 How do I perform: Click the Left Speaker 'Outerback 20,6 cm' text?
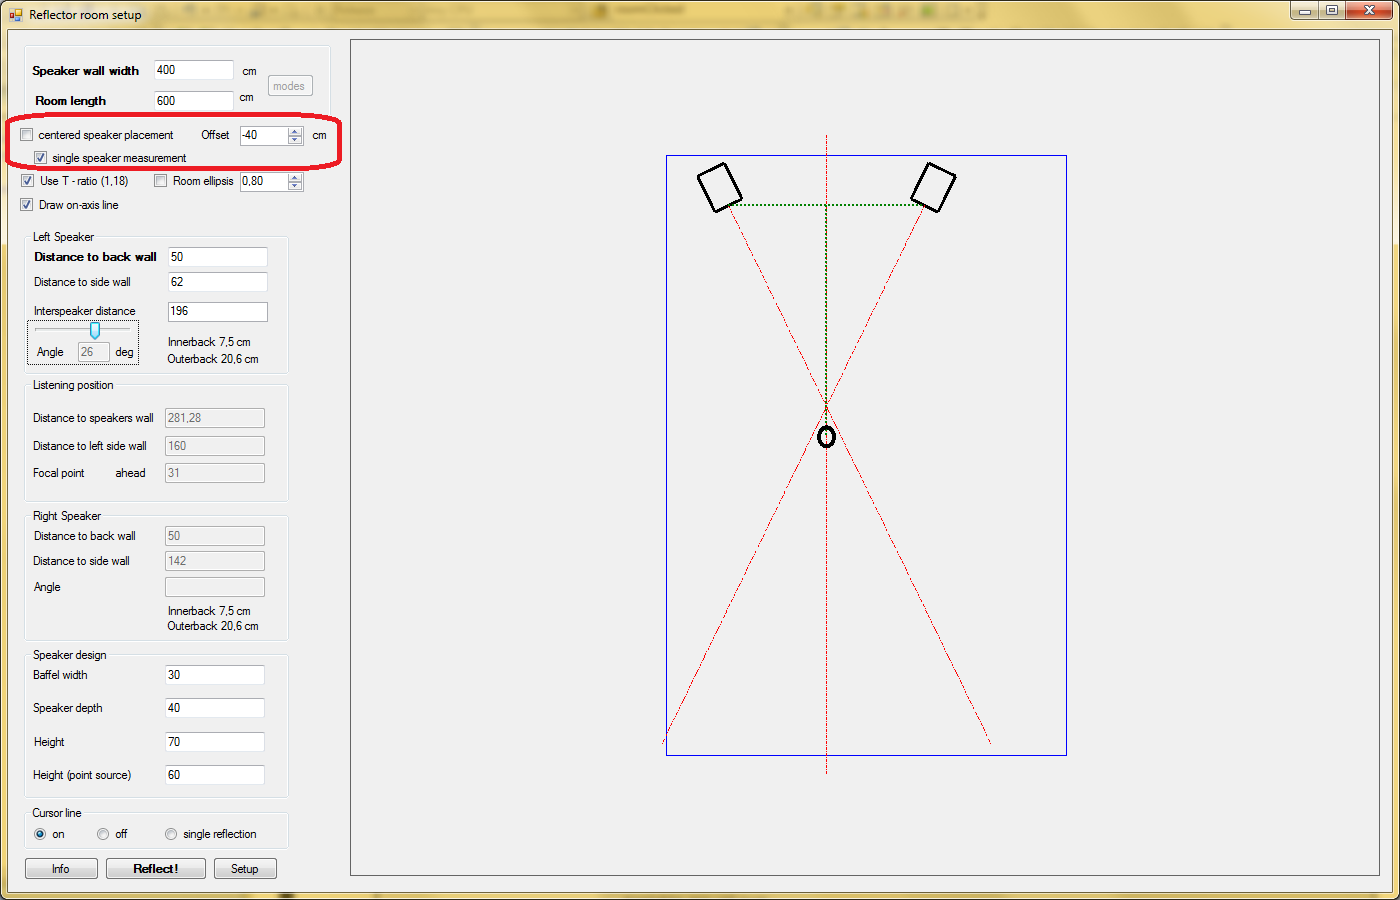[213, 359]
